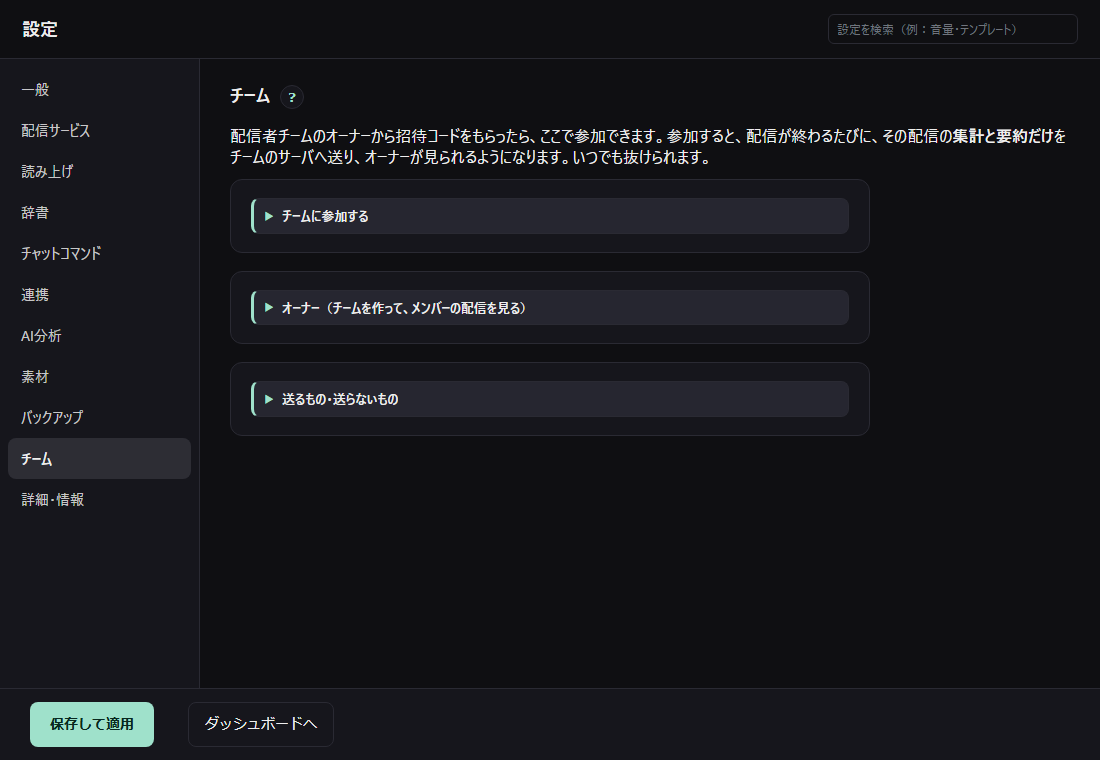Expand the チームに参加する section
The height and width of the screenshot is (760, 1100).
[x=550, y=216]
